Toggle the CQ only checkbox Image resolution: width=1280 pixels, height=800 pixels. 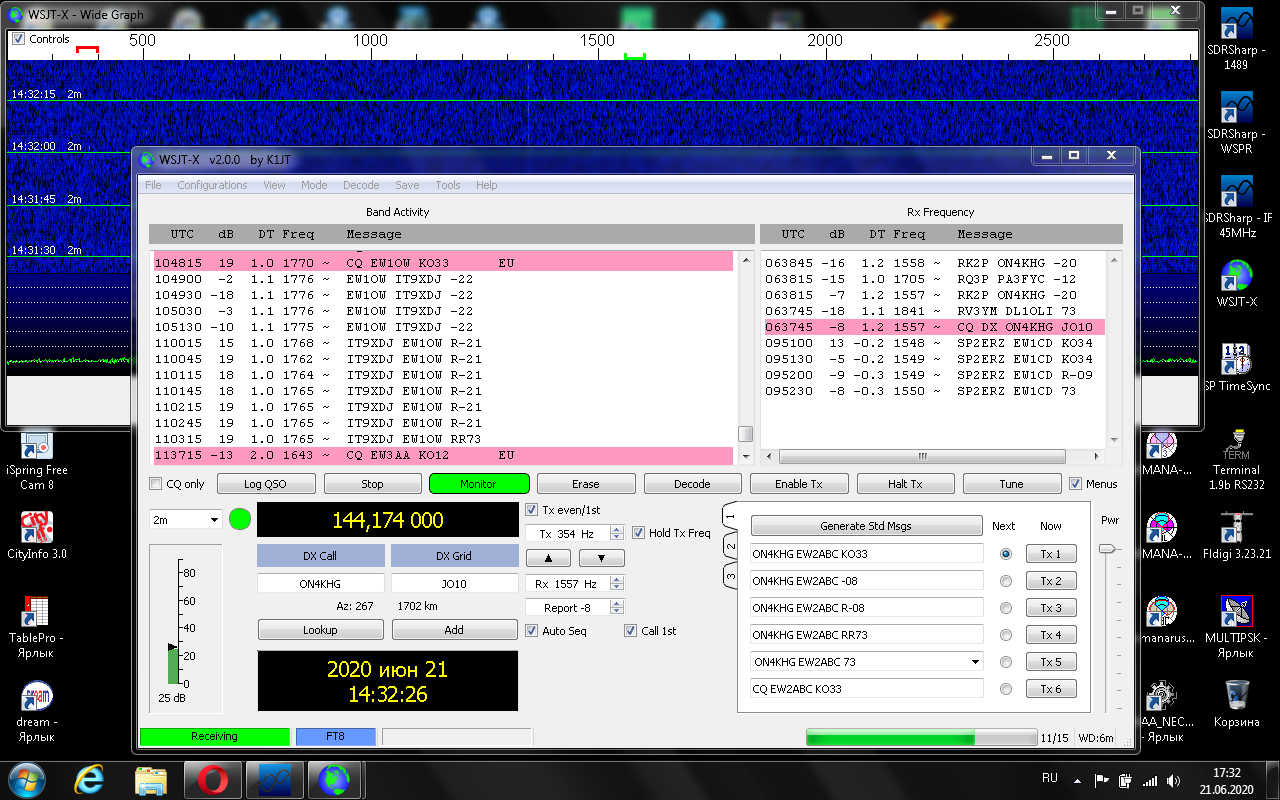tap(156, 485)
